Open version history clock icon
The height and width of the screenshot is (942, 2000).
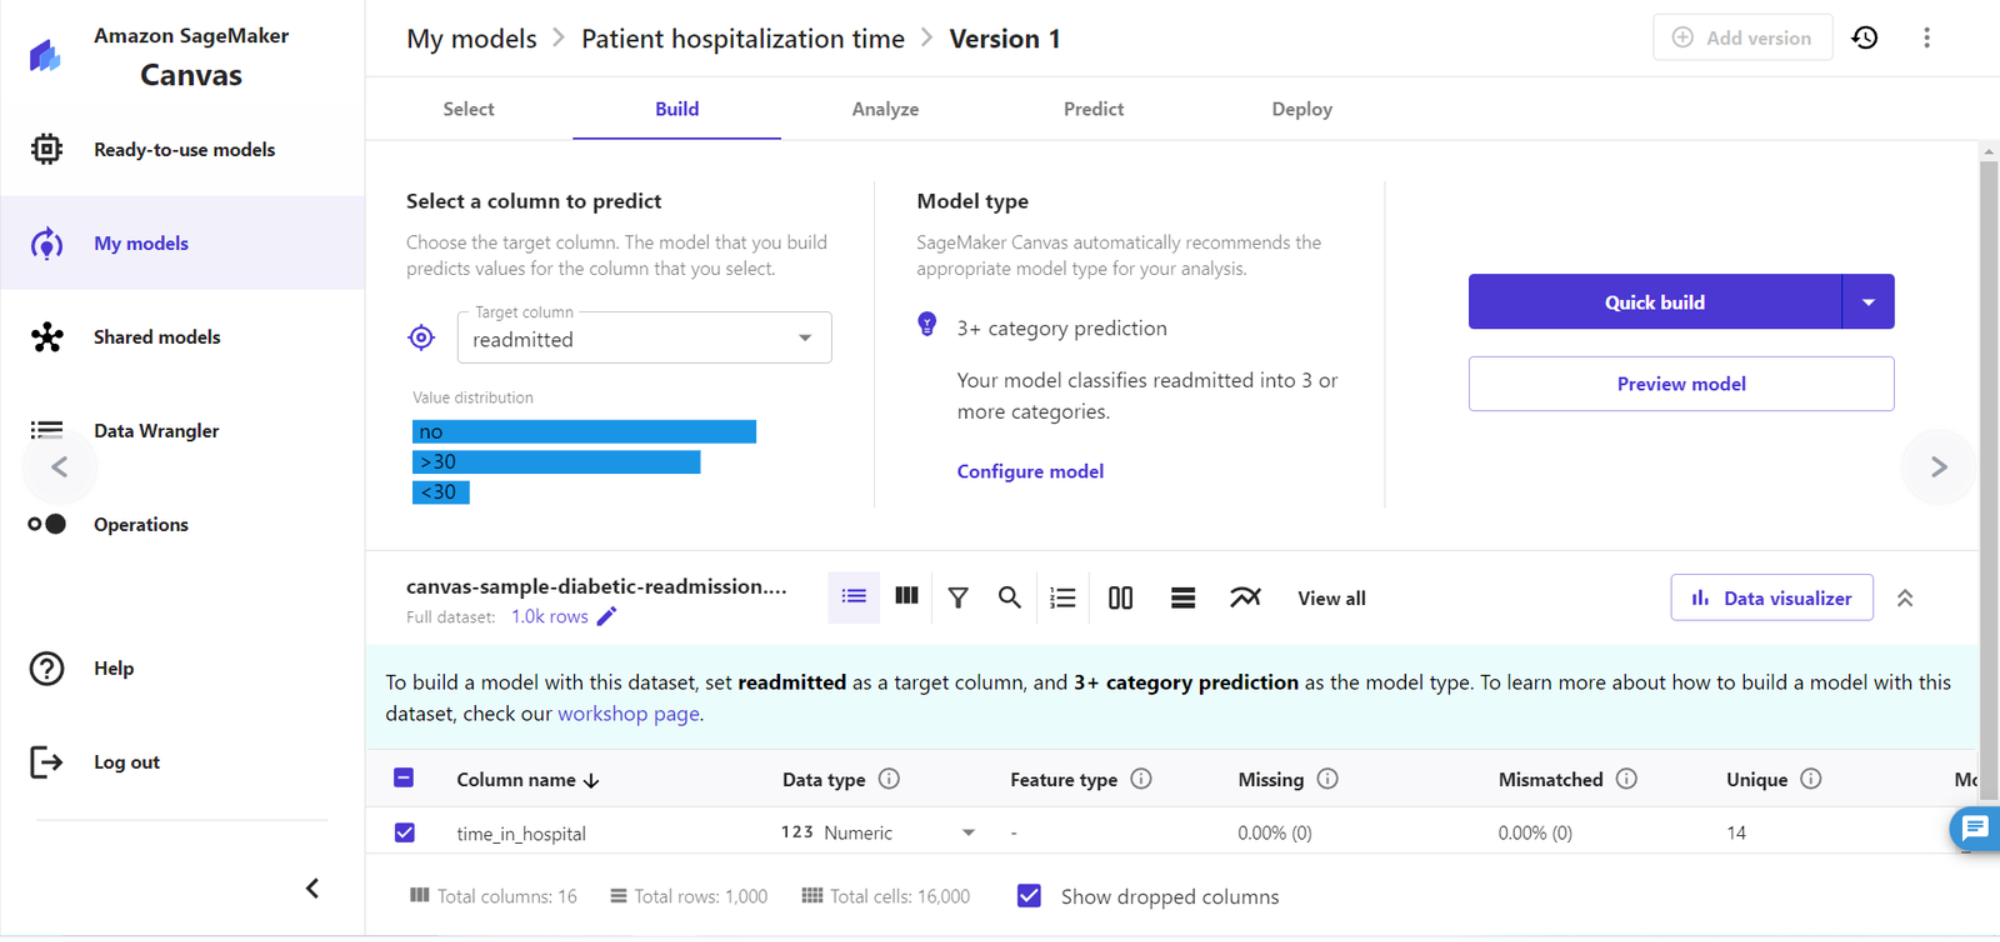coord(1865,38)
